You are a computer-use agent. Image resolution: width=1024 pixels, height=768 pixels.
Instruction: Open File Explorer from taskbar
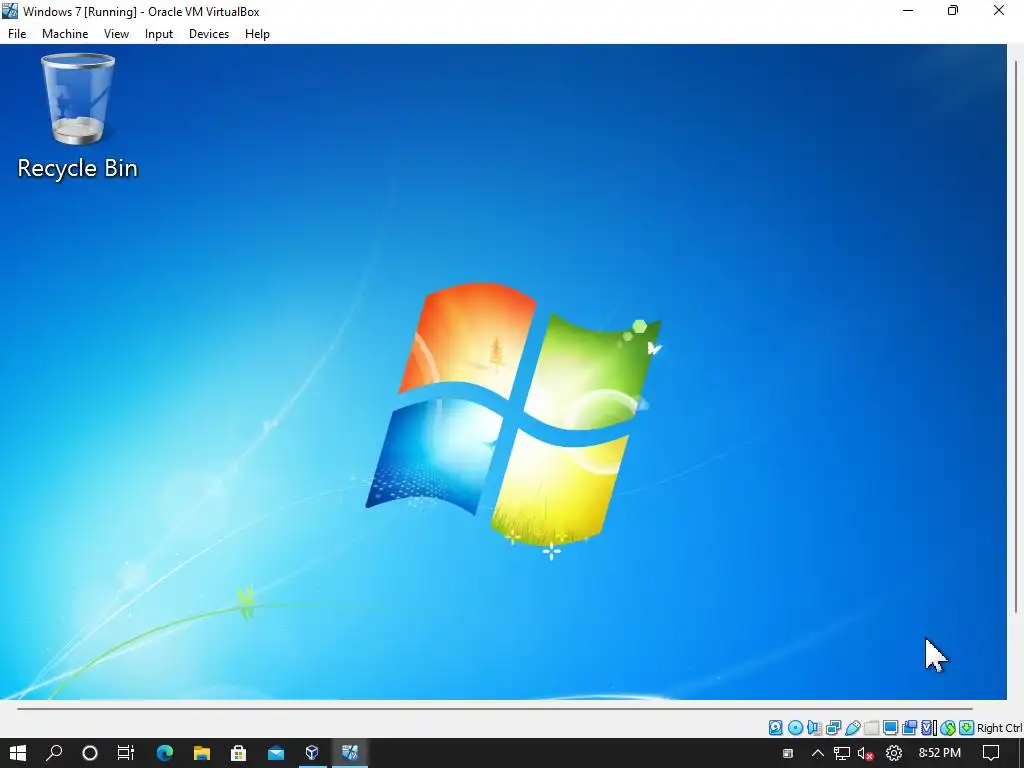202,753
